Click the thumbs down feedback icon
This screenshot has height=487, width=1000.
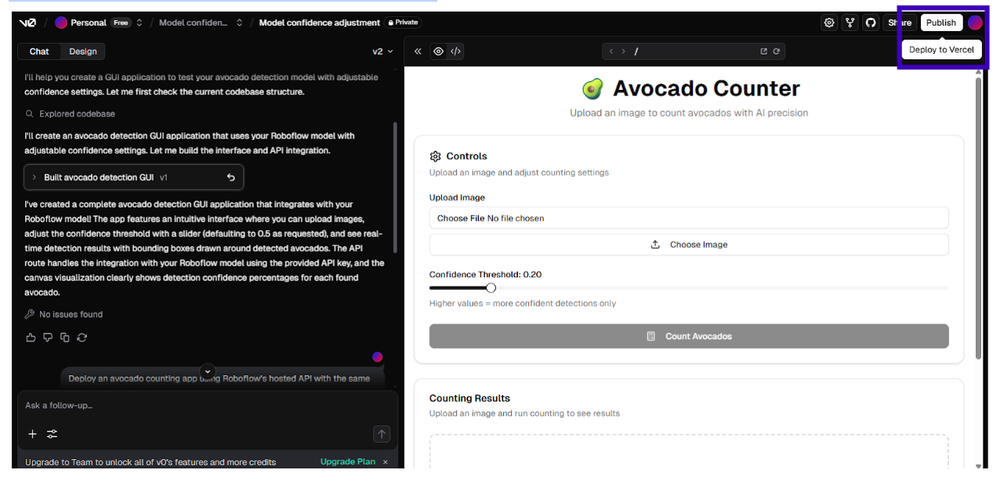click(48, 338)
